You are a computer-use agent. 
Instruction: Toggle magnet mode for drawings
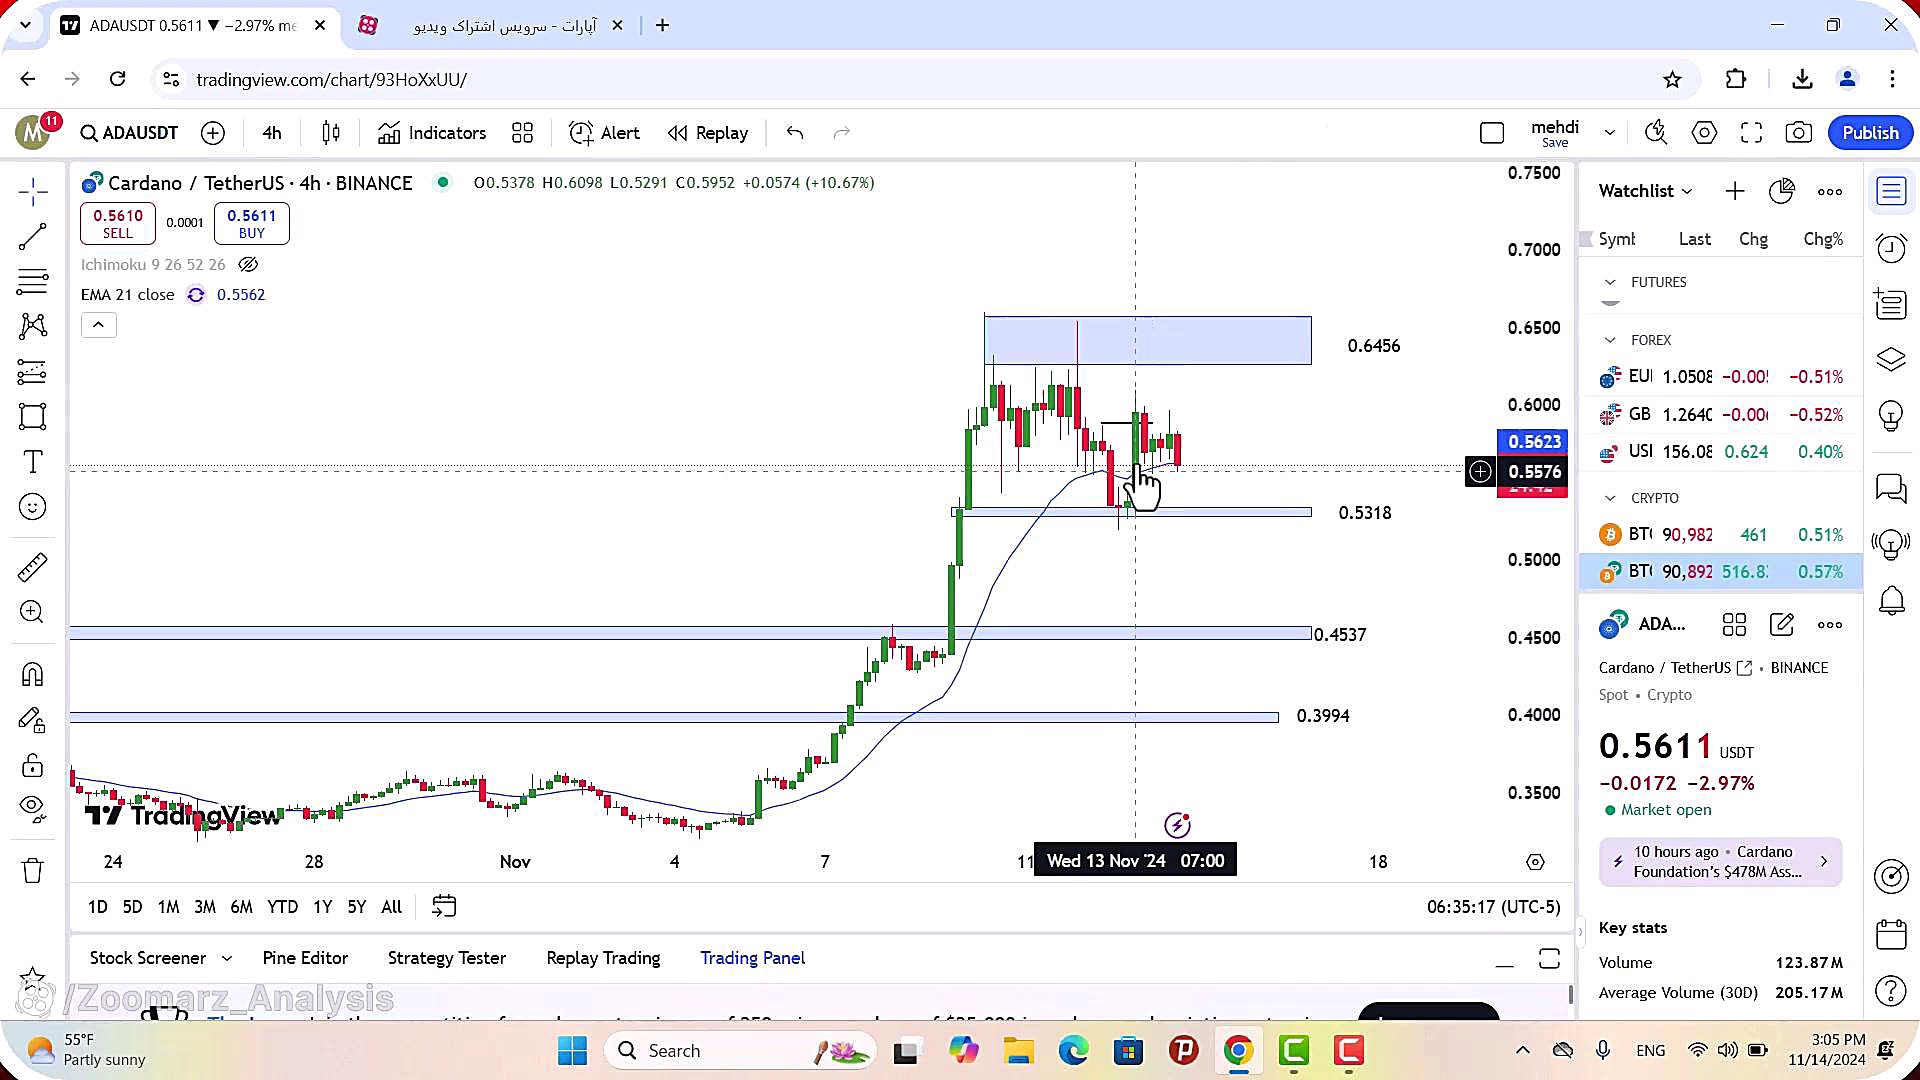pyautogui.click(x=33, y=675)
